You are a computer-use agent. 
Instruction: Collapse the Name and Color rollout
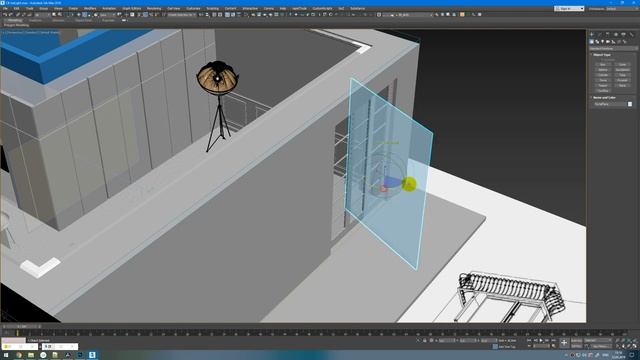pos(604,98)
